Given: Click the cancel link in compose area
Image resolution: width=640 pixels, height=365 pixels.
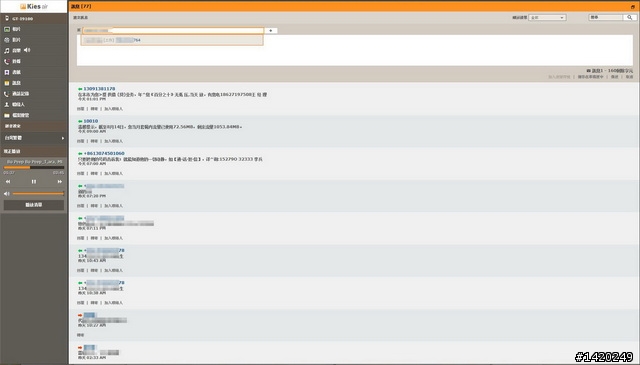Looking at the screenshot, I should 629,77.
